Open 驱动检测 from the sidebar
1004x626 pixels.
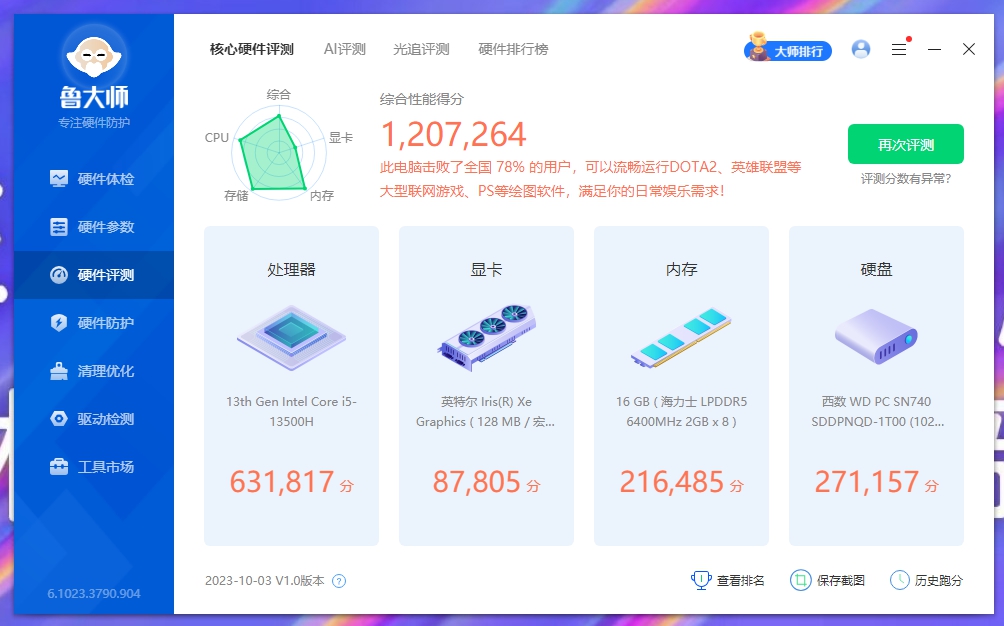pyautogui.click(x=59, y=419)
